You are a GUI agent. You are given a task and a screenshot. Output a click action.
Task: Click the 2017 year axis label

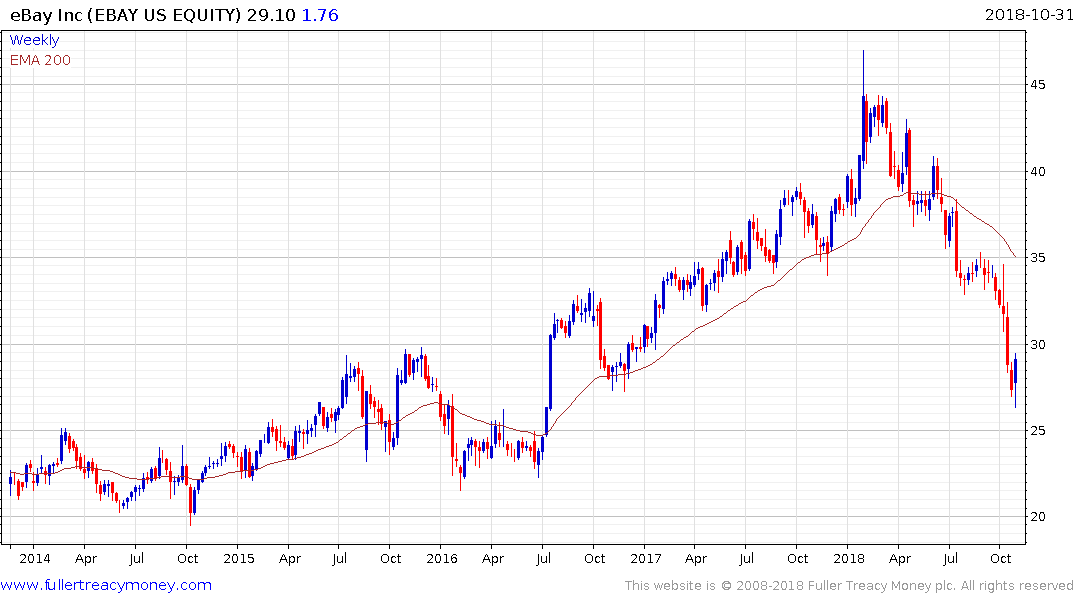[x=645, y=558]
